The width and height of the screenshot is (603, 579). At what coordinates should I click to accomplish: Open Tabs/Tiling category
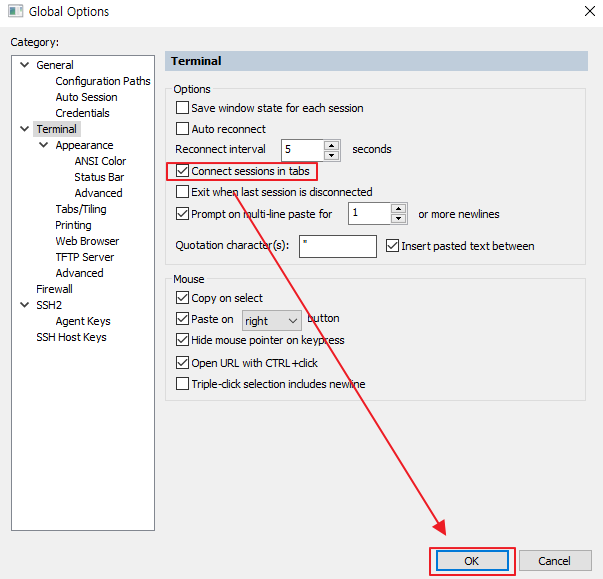tap(81, 209)
